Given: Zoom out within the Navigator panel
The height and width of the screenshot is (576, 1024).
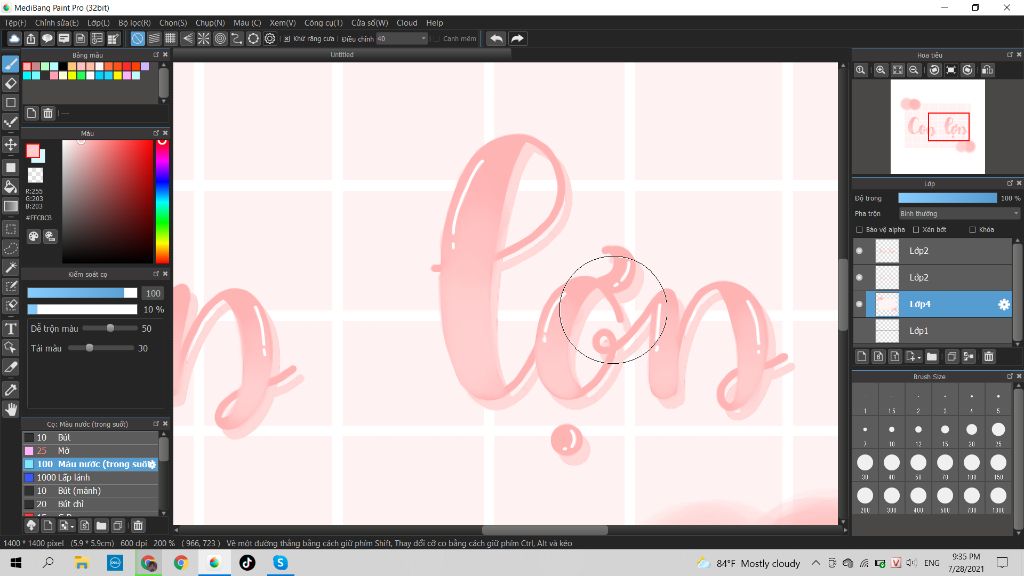Looking at the screenshot, I should tap(914, 70).
